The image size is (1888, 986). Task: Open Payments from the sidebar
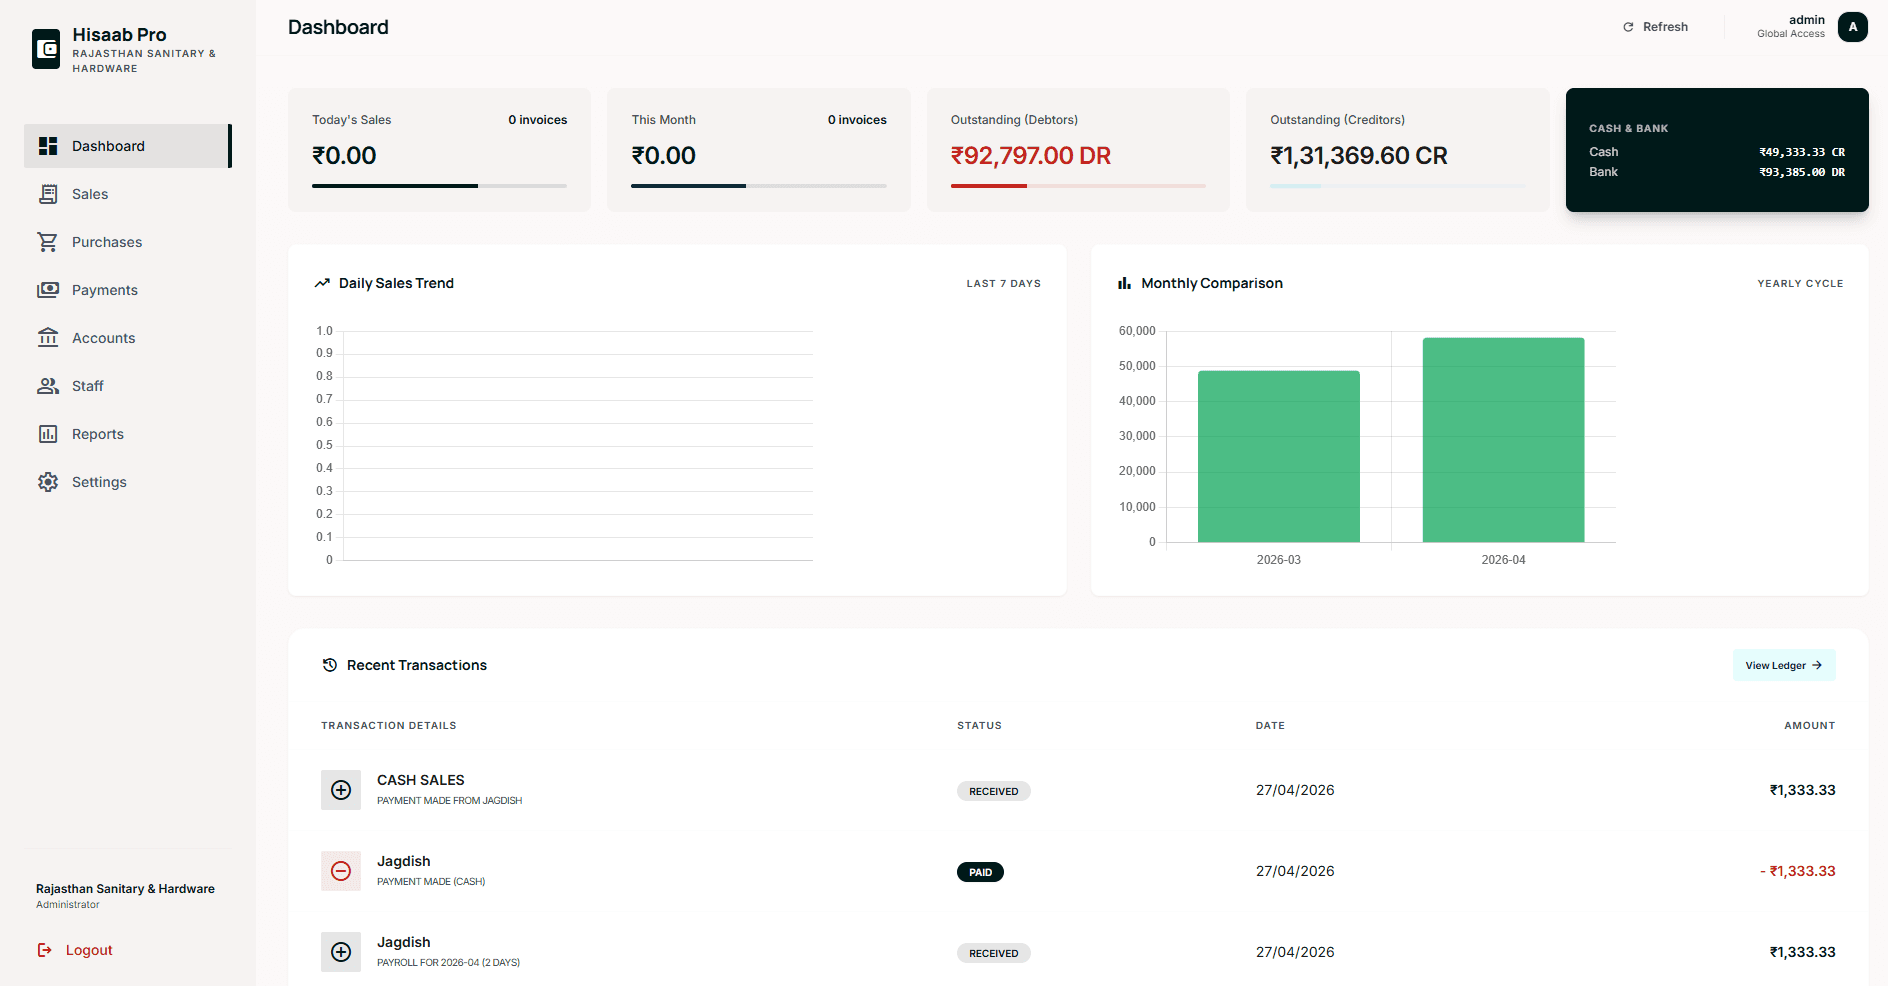[128, 290]
